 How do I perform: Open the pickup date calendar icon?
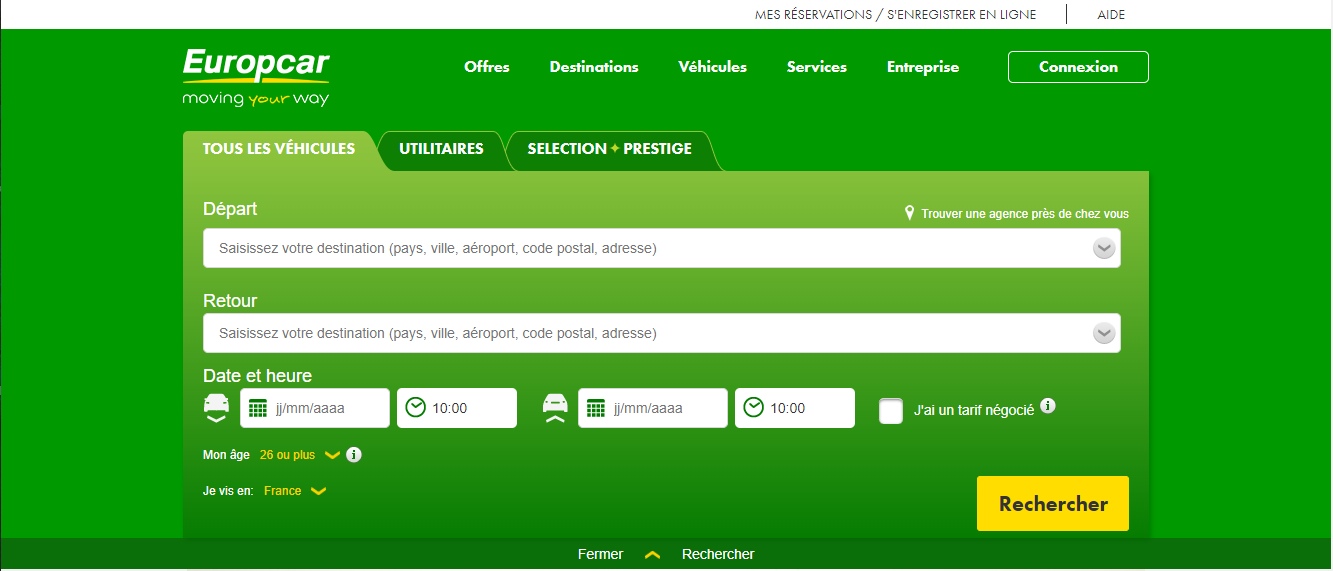(258, 408)
